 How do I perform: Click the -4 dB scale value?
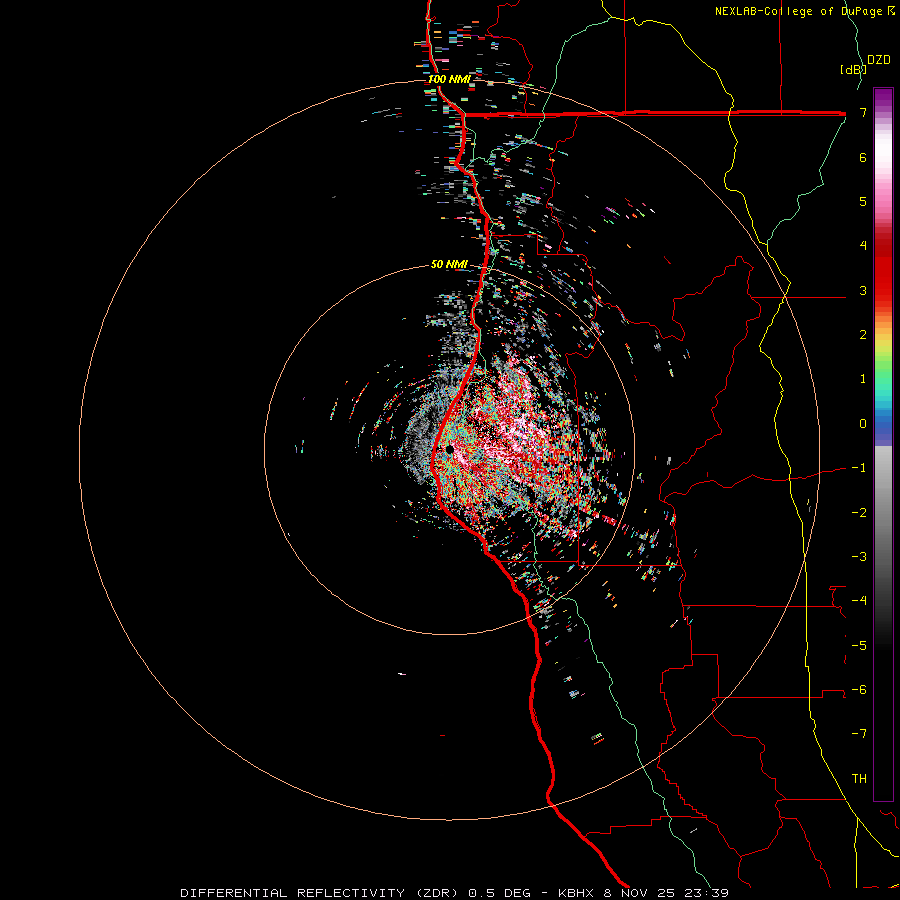[x=859, y=601]
